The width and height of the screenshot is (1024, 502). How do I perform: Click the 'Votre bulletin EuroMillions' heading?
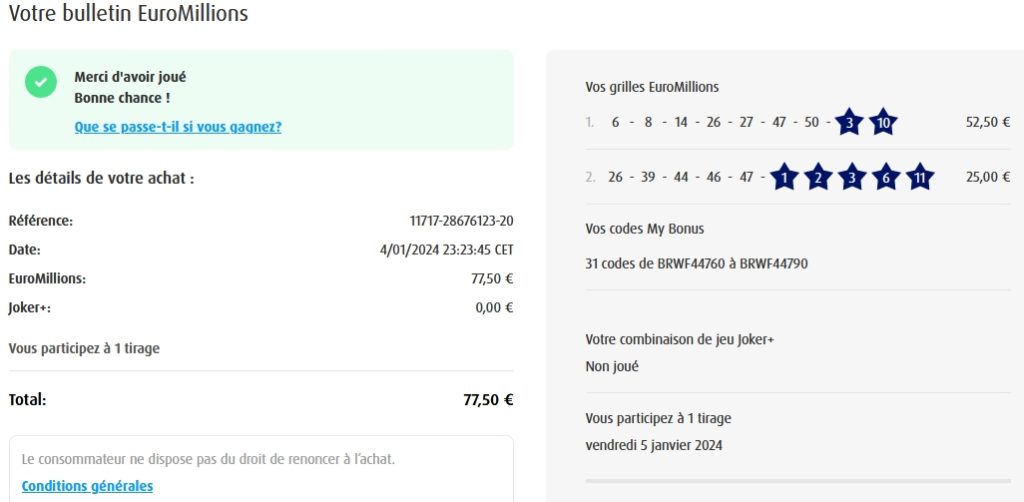(128, 14)
